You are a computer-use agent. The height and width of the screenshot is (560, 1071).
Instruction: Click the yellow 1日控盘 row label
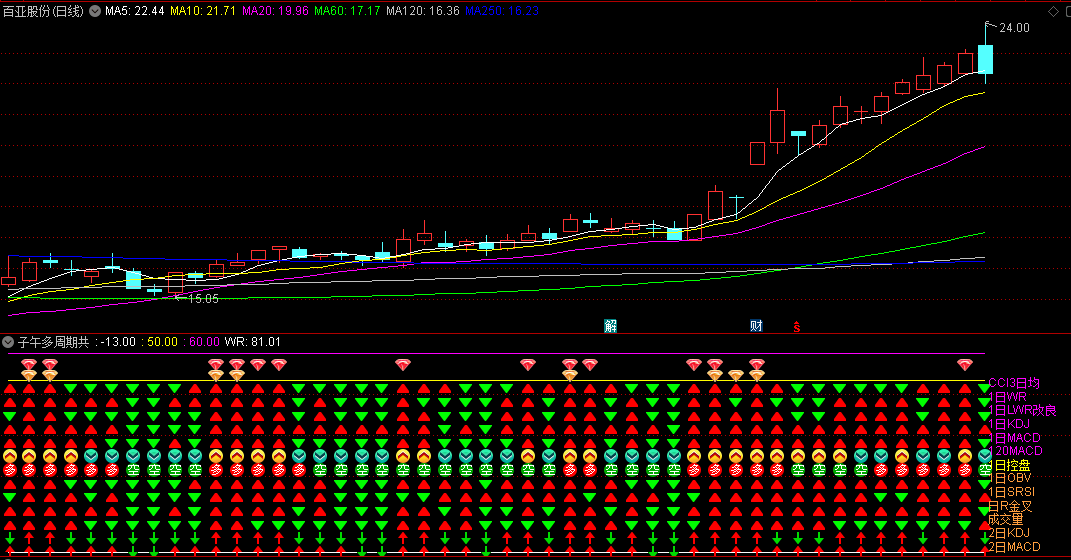pos(1010,465)
